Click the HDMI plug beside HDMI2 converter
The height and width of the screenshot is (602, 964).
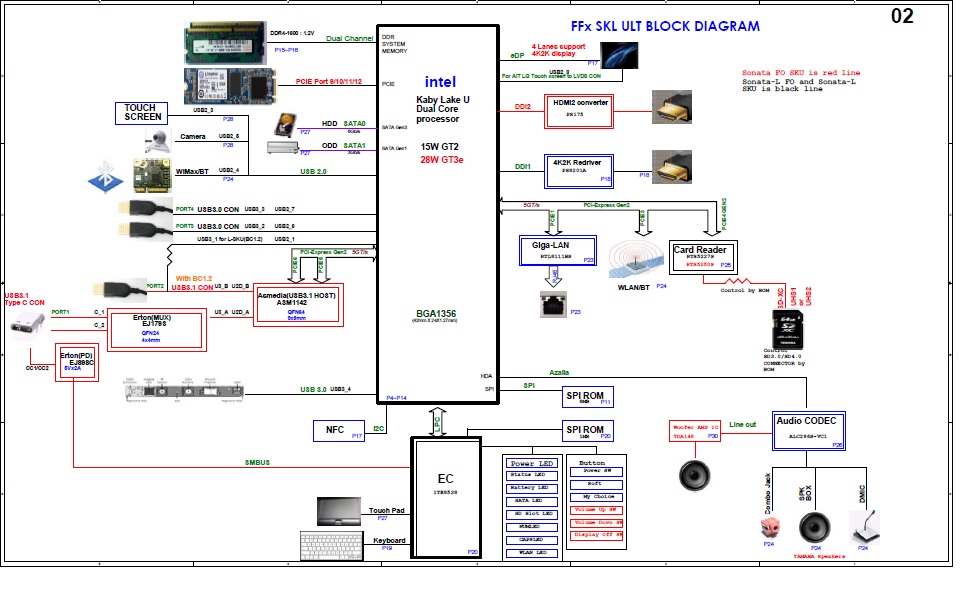click(672, 107)
